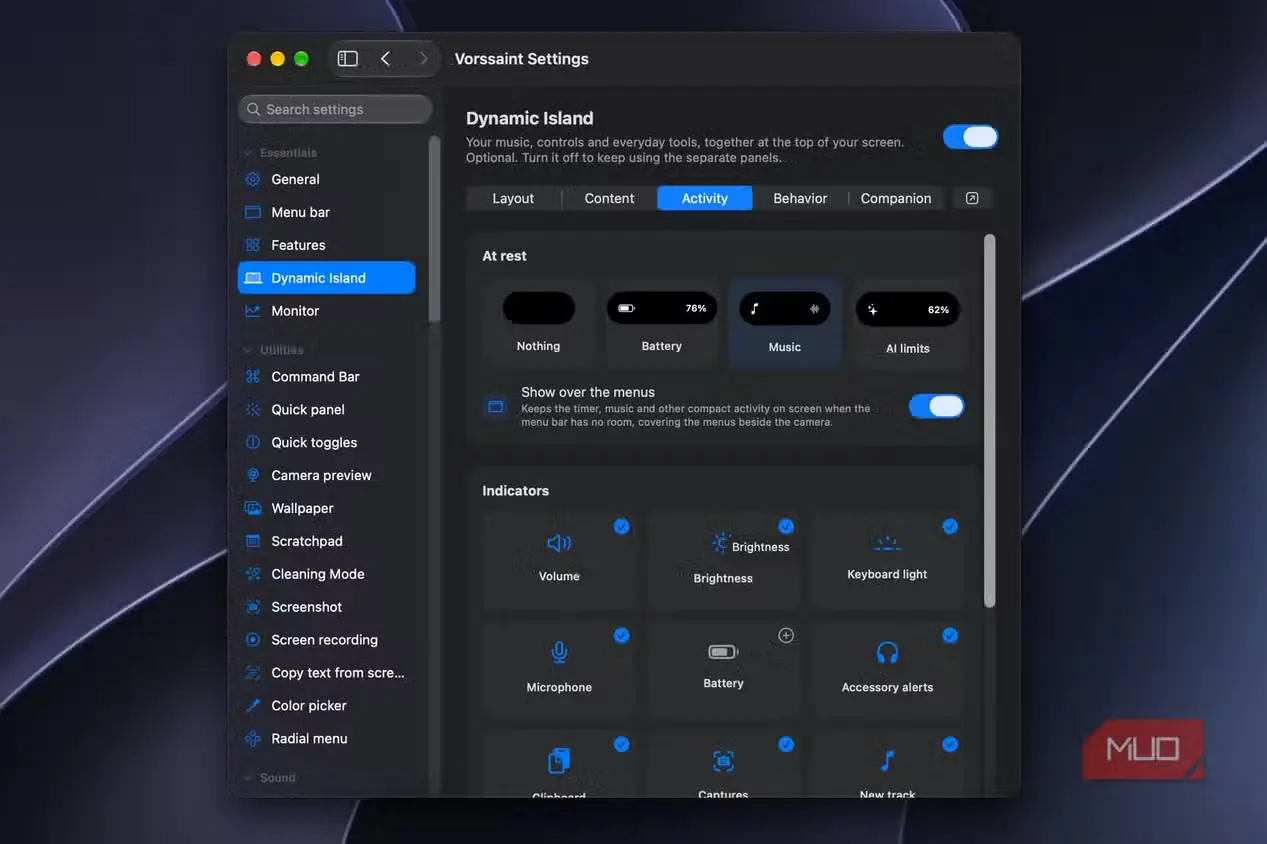Uncheck the Accessory alerts indicator

pos(950,636)
